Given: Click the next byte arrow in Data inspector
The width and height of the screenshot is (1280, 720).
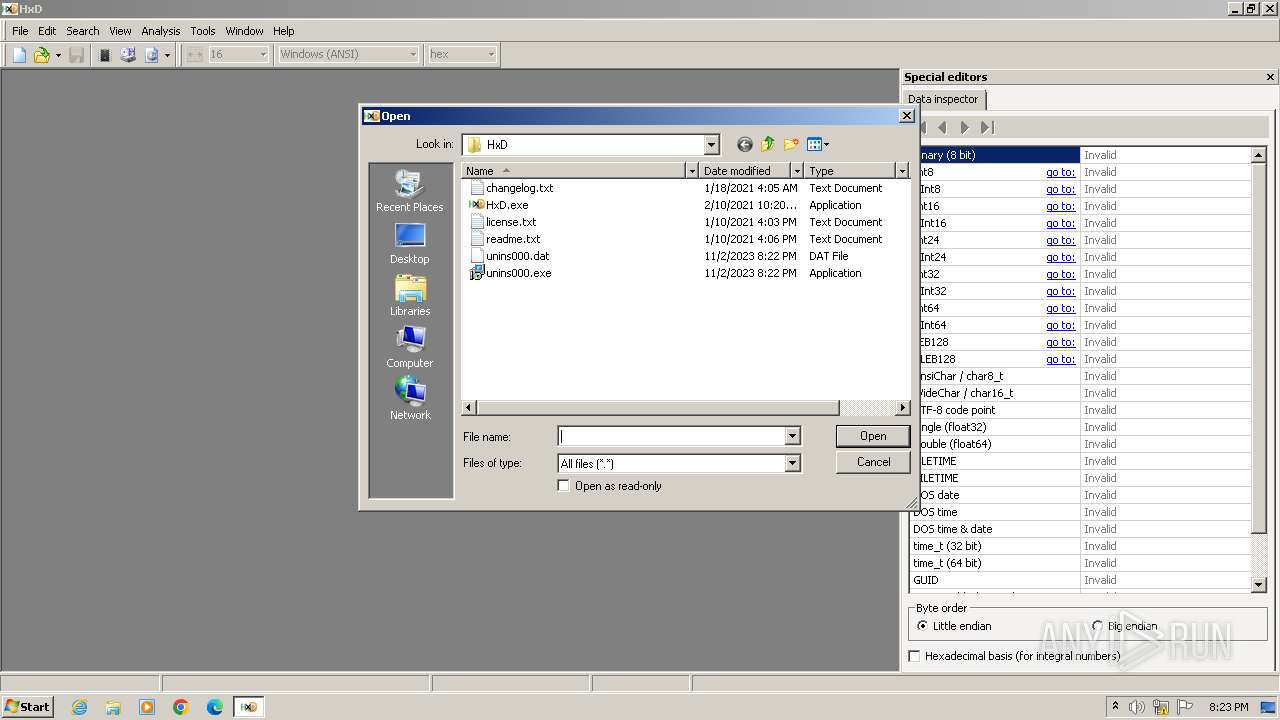Looking at the screenshot, I should [x=964, y=127].
